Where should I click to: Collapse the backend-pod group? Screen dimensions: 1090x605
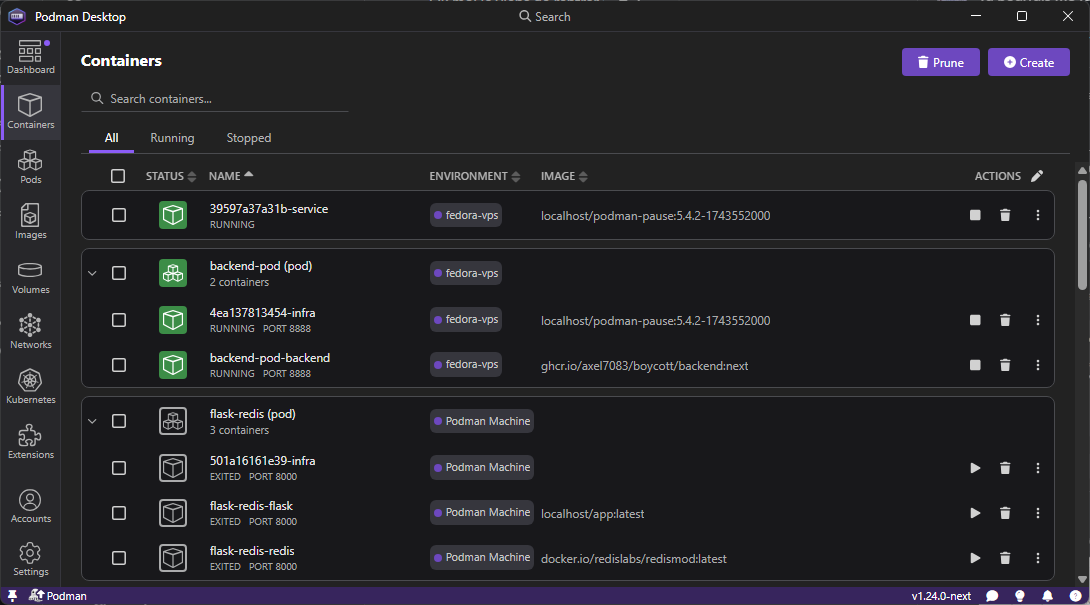pyautogui.click(x=93, y=273)
